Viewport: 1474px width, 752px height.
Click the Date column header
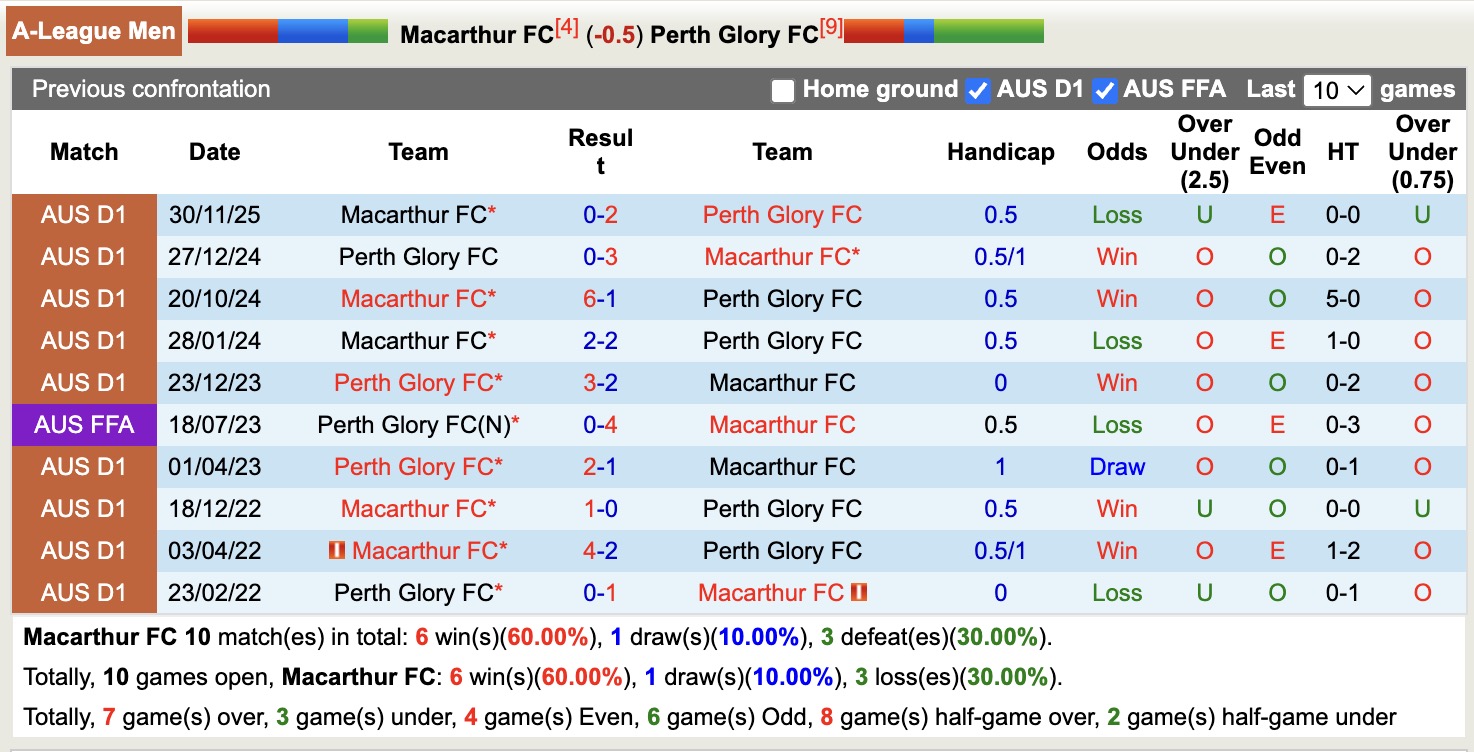(x=214, y=152)
